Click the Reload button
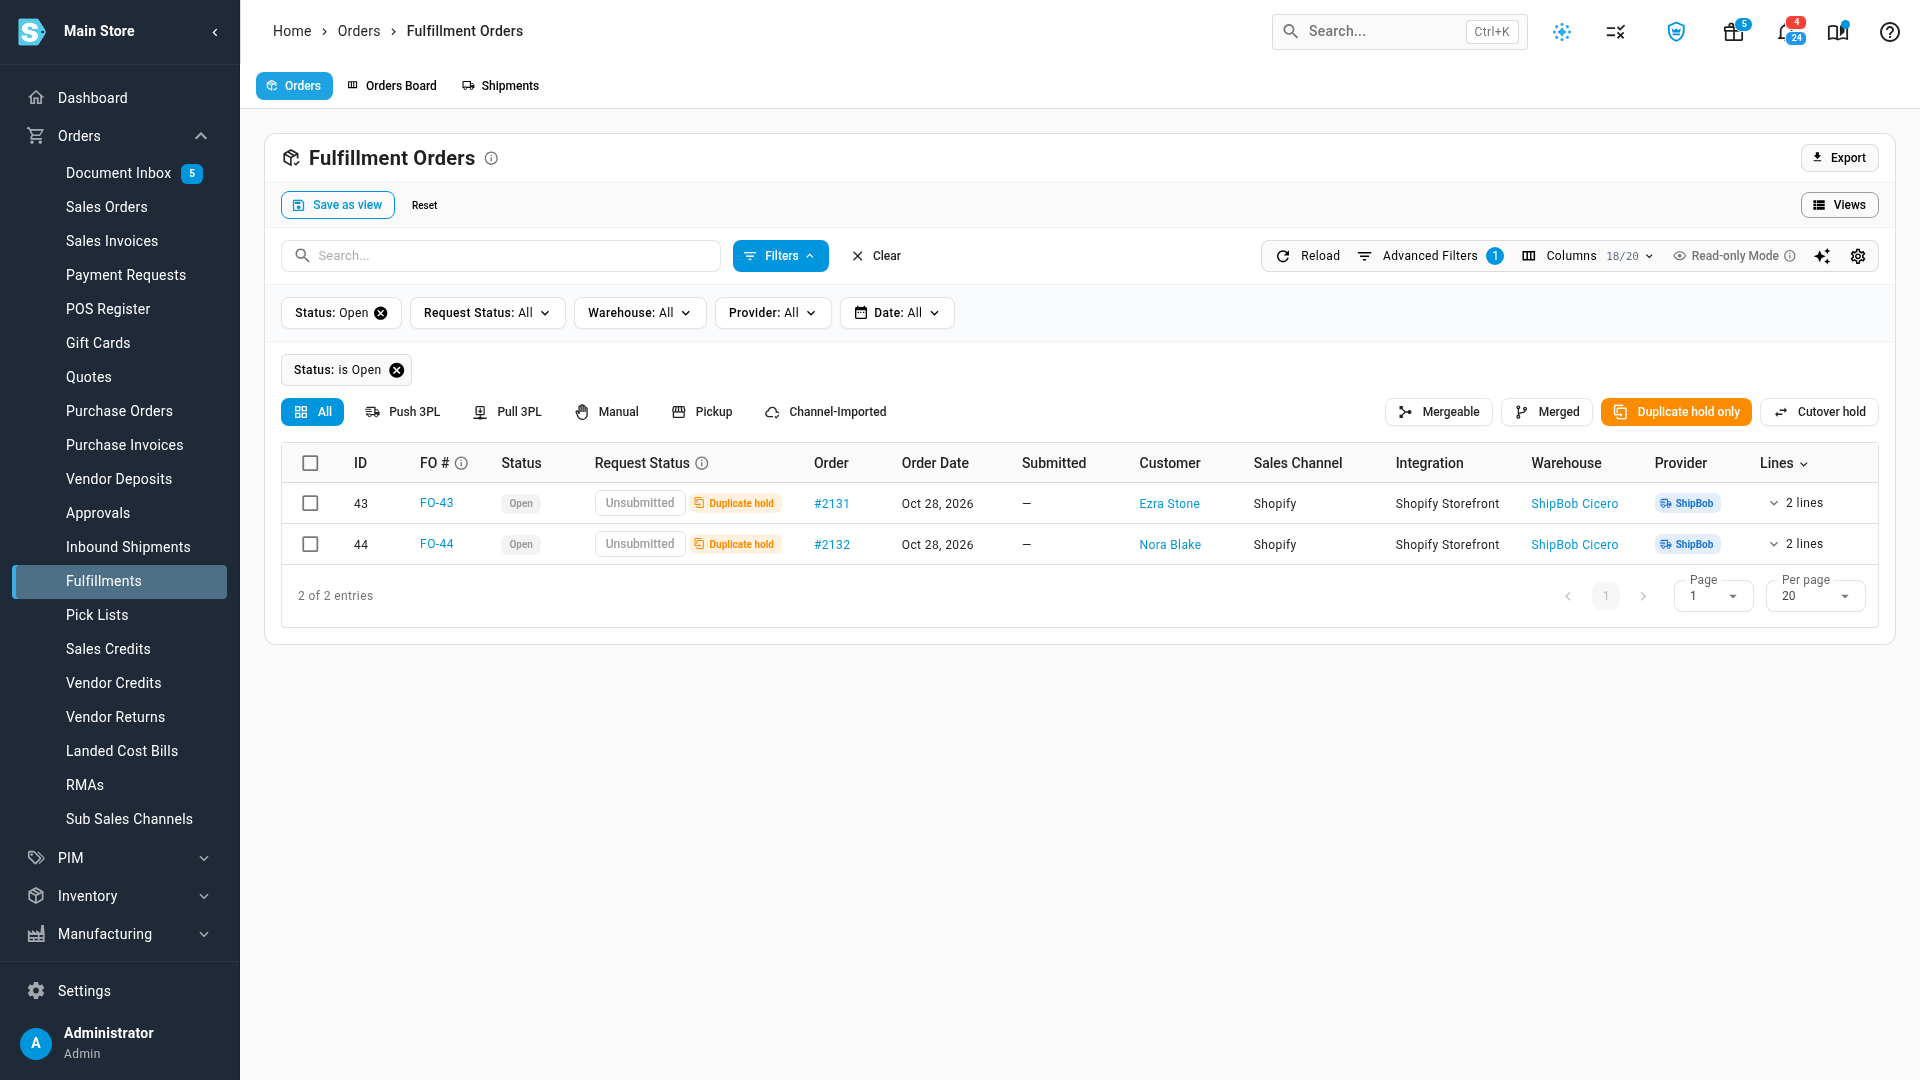1920x1080 pixels. [x=1308, y=256]
